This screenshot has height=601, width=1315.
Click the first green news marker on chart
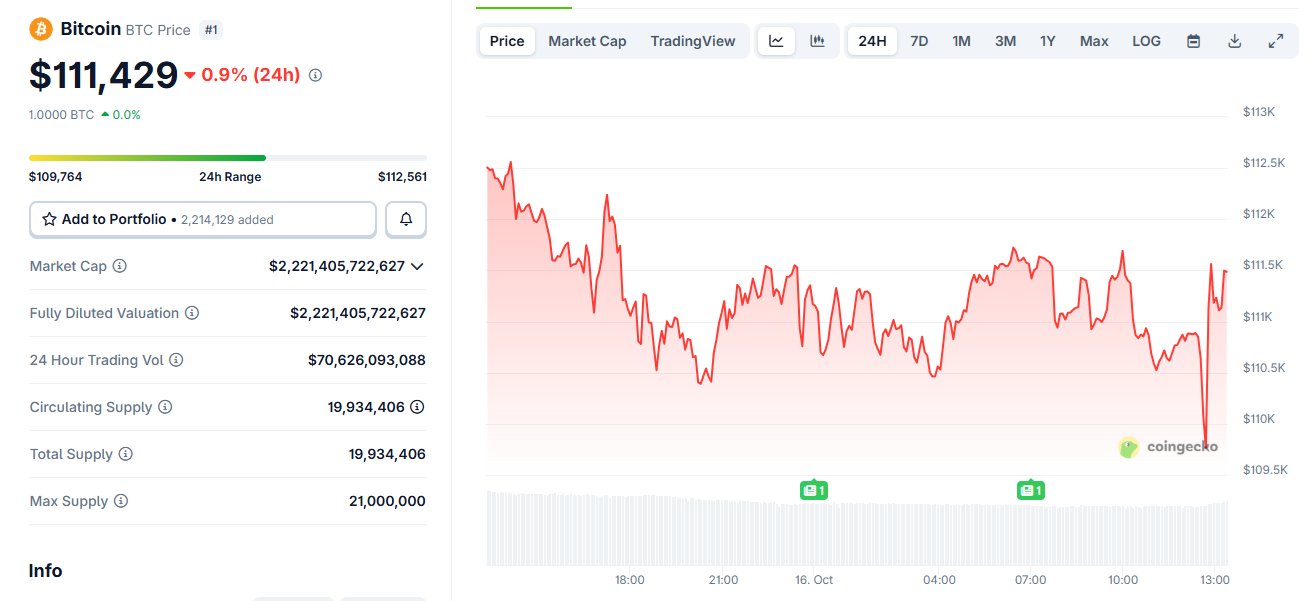click(813, 490)
